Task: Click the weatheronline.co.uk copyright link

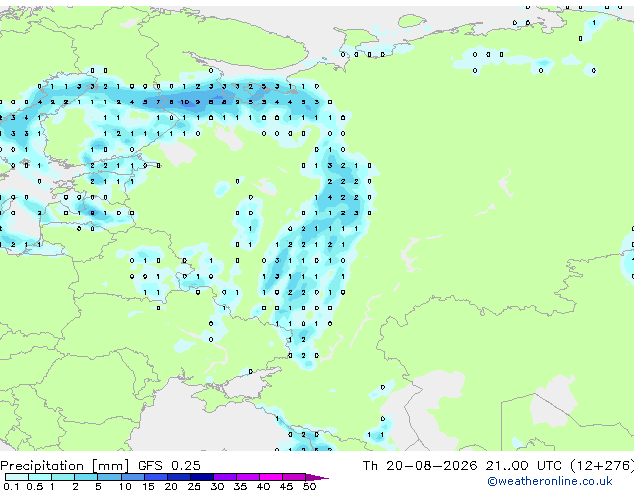Action: (550, 481)
